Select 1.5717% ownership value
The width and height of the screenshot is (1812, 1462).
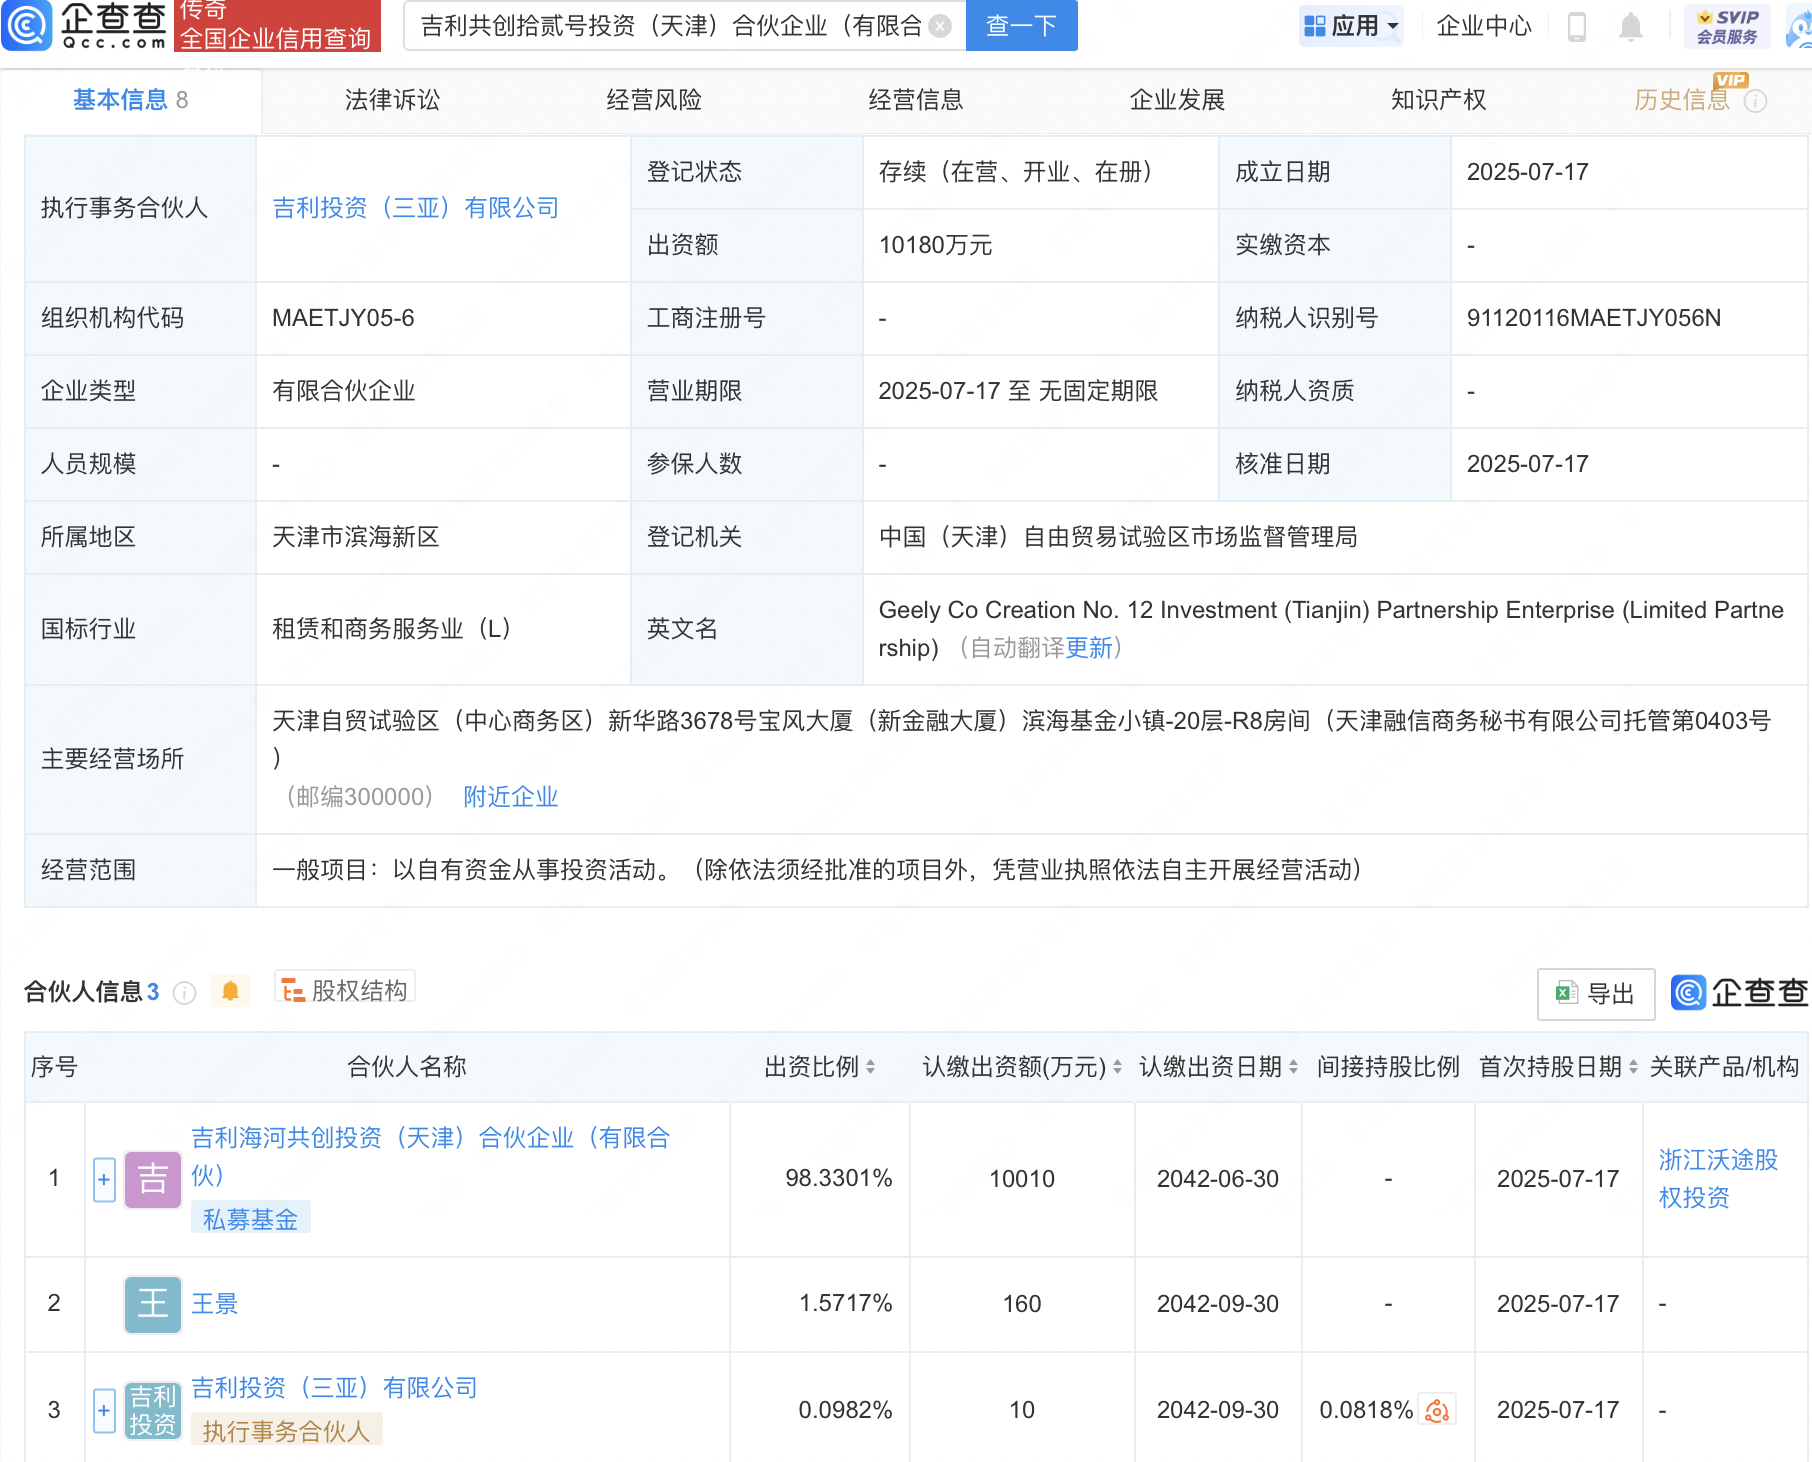[845, 1304]
